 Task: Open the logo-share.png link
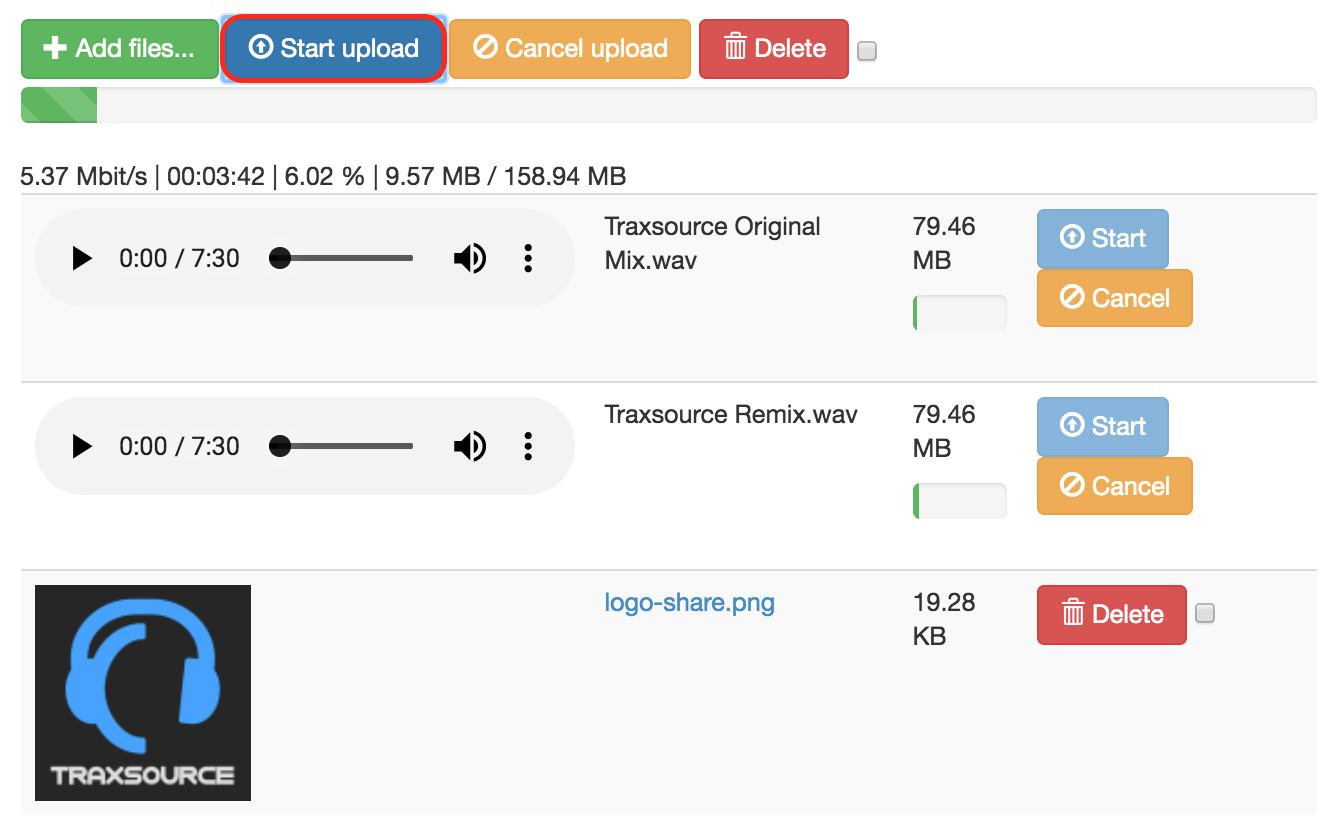(x=689, y=603)
